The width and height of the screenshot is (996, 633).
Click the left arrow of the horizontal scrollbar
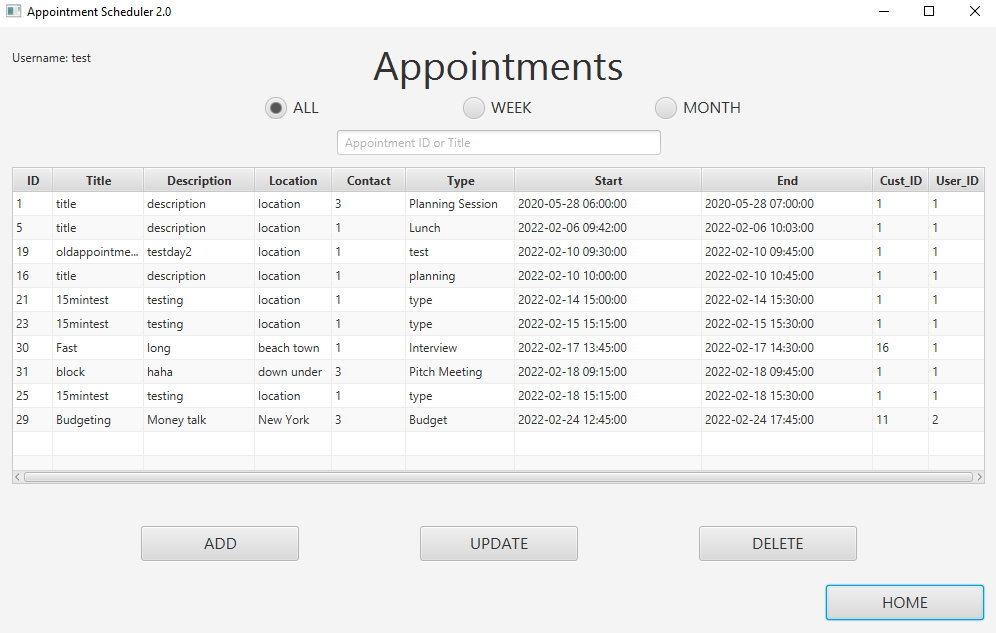pyautogui.click(x=17, y=476)
